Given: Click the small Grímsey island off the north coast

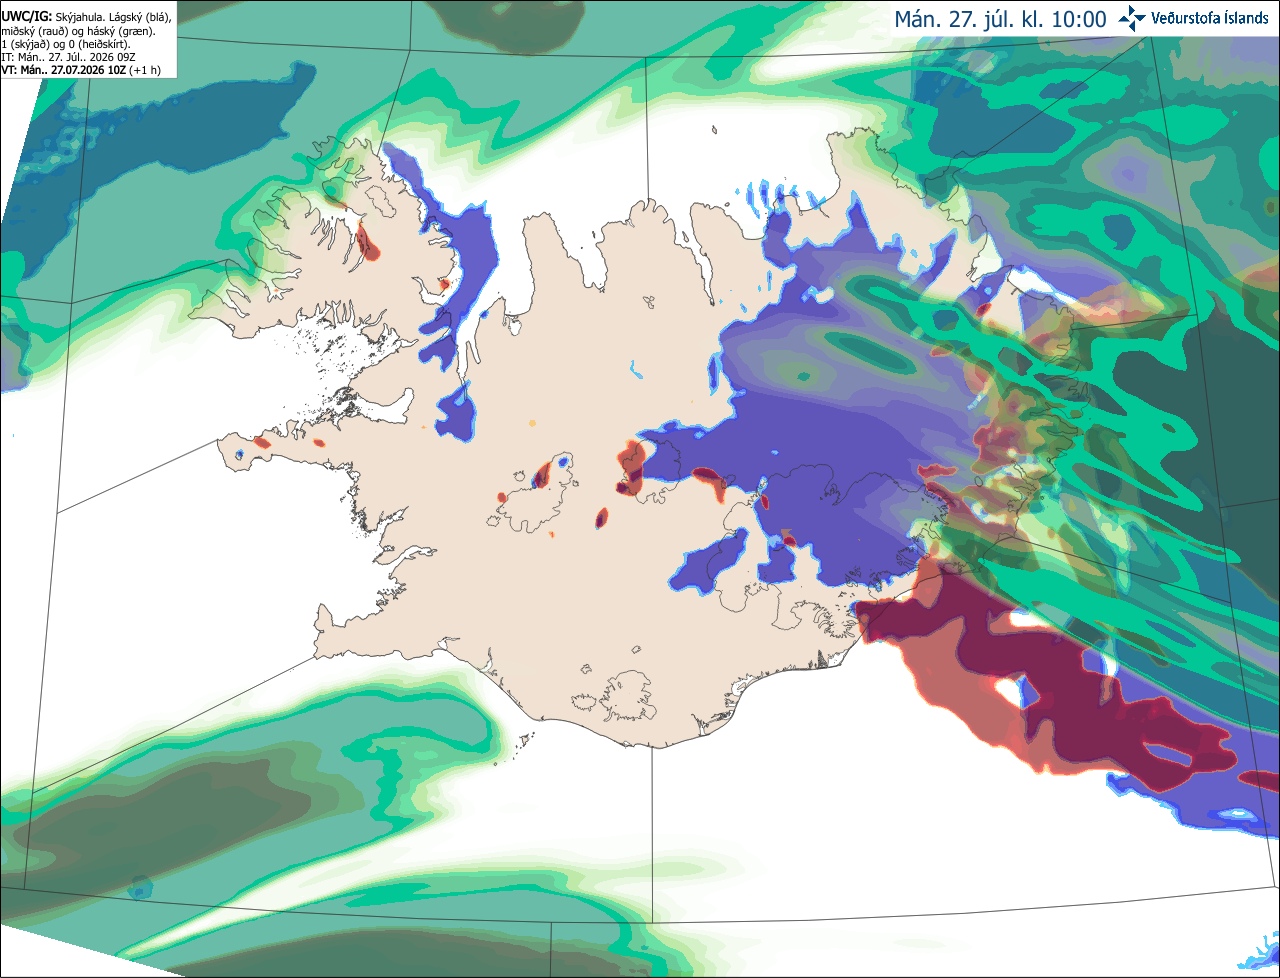Looking at the screenshot, I should pos(715,129).
